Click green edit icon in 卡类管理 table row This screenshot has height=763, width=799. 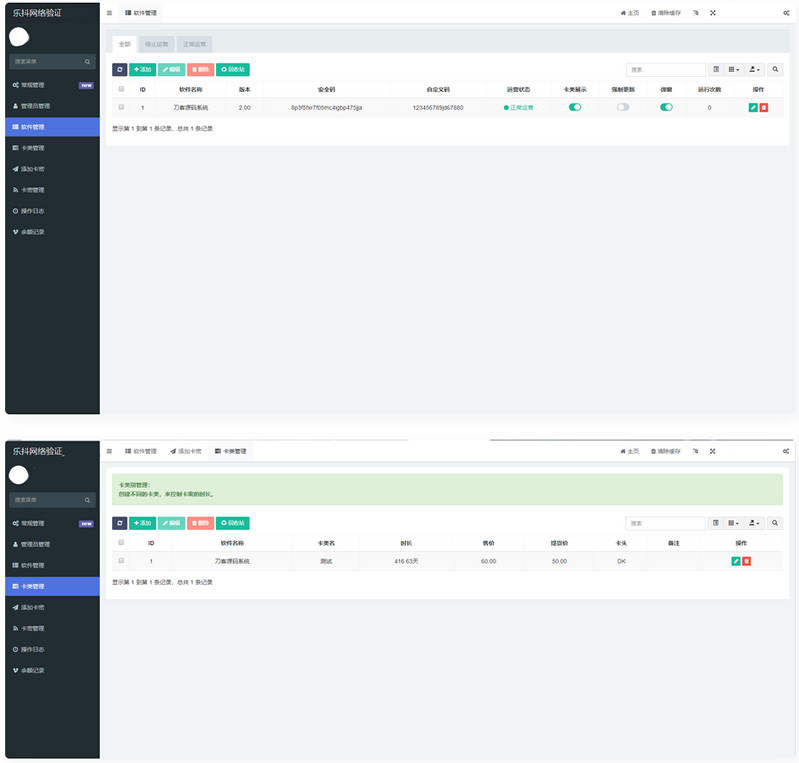(x=735, y=561)
